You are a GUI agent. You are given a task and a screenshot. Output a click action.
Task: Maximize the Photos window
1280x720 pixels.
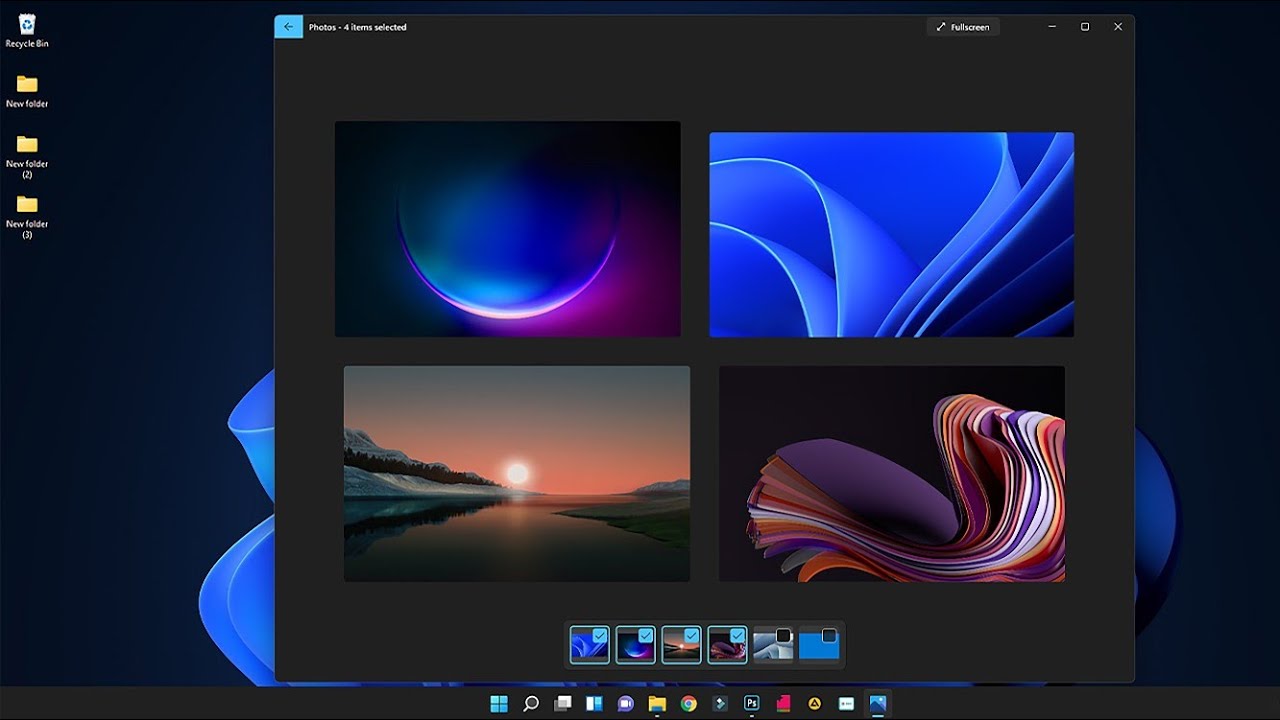click(x=1085, y=27)
